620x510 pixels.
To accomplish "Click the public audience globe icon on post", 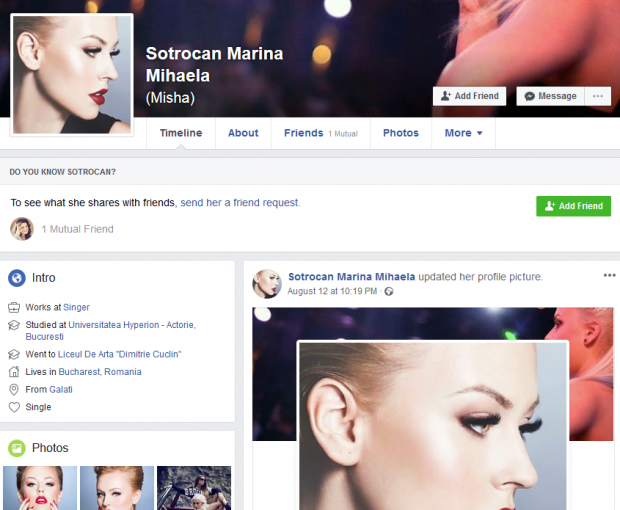I will (x=389, y=292).
